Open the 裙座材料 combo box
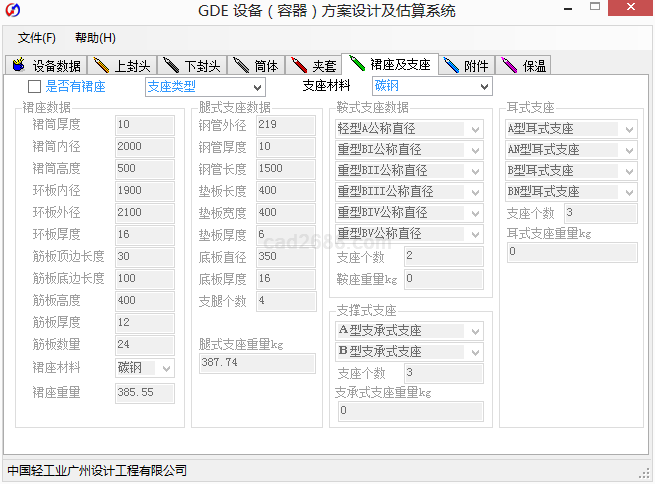 pyautogui.click(x=144, y=368)
